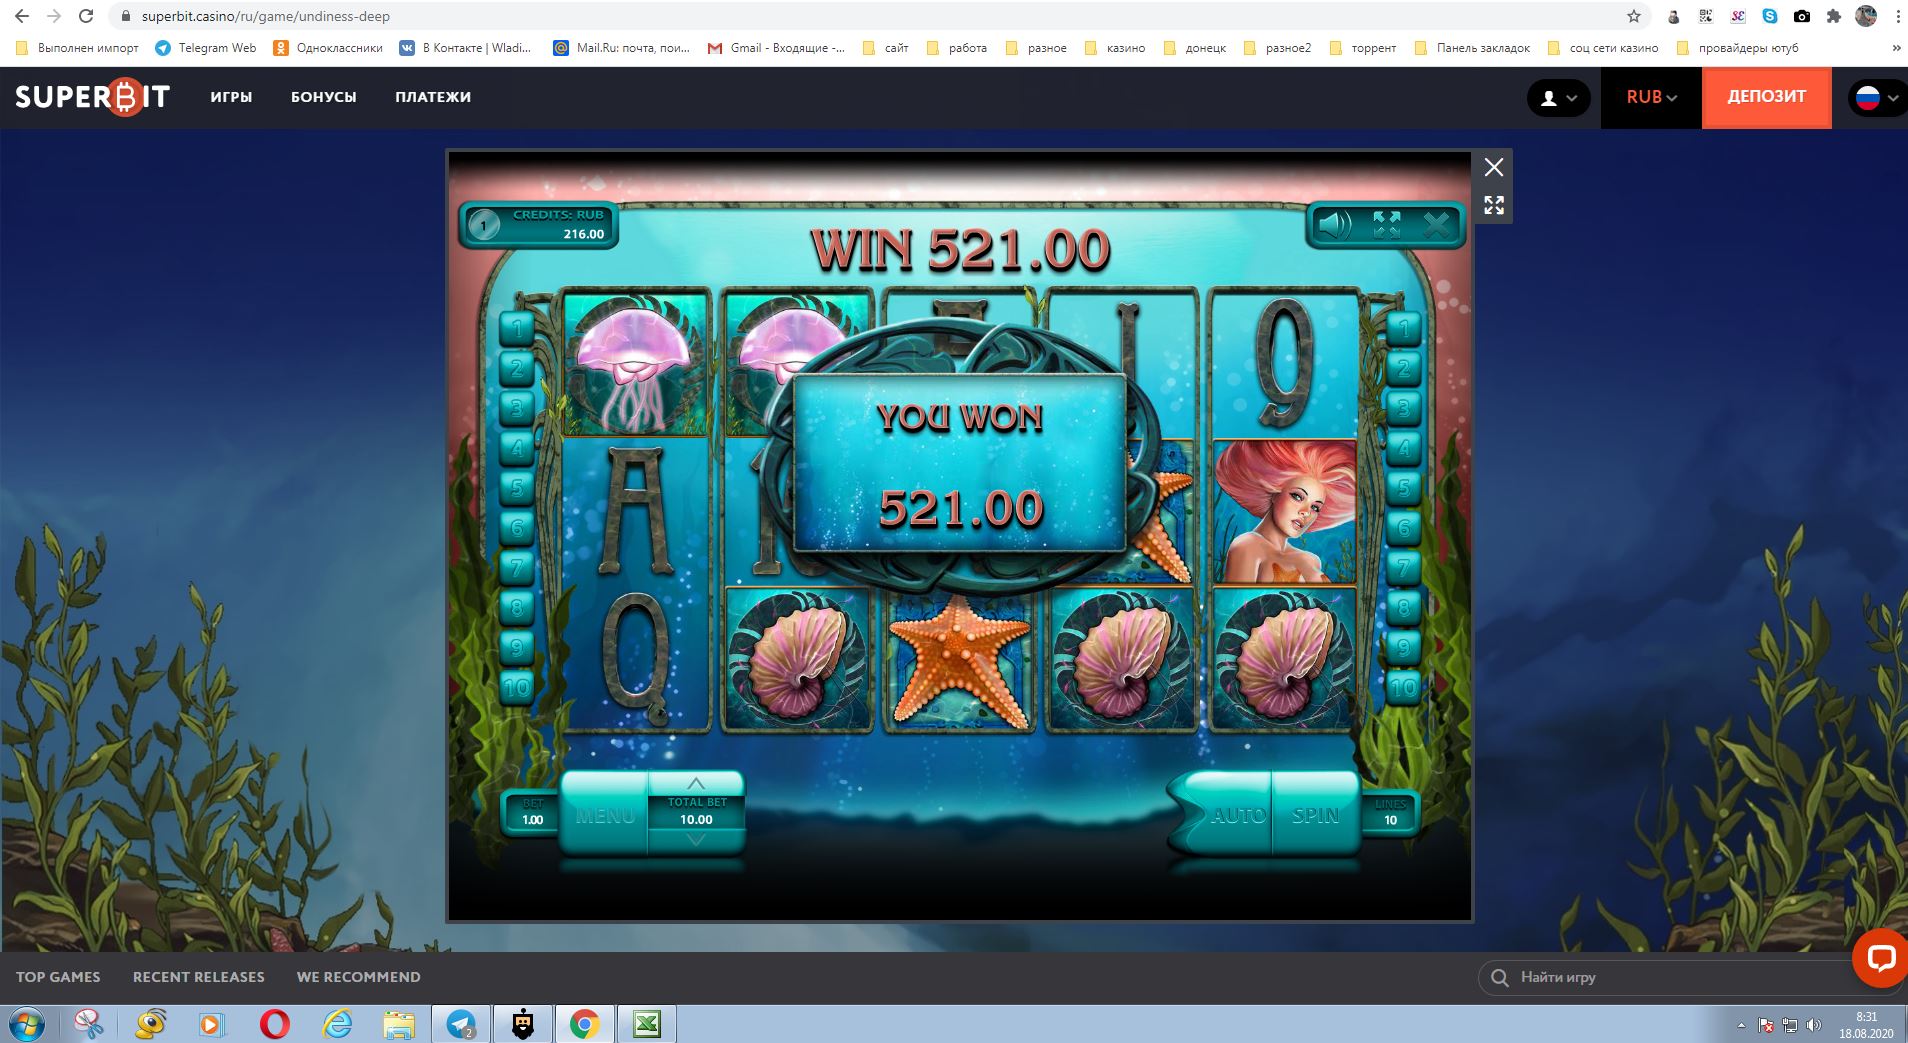Select payline 10 on left side
The image size is (1908, 1043).
[517, 688]
